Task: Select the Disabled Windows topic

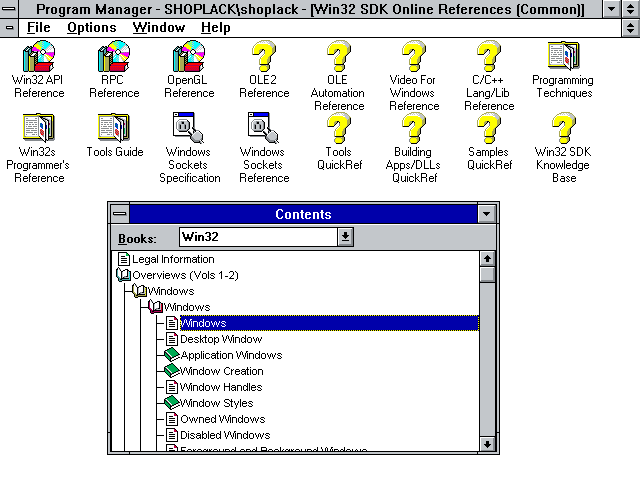Action: click(x=225, y=435)
